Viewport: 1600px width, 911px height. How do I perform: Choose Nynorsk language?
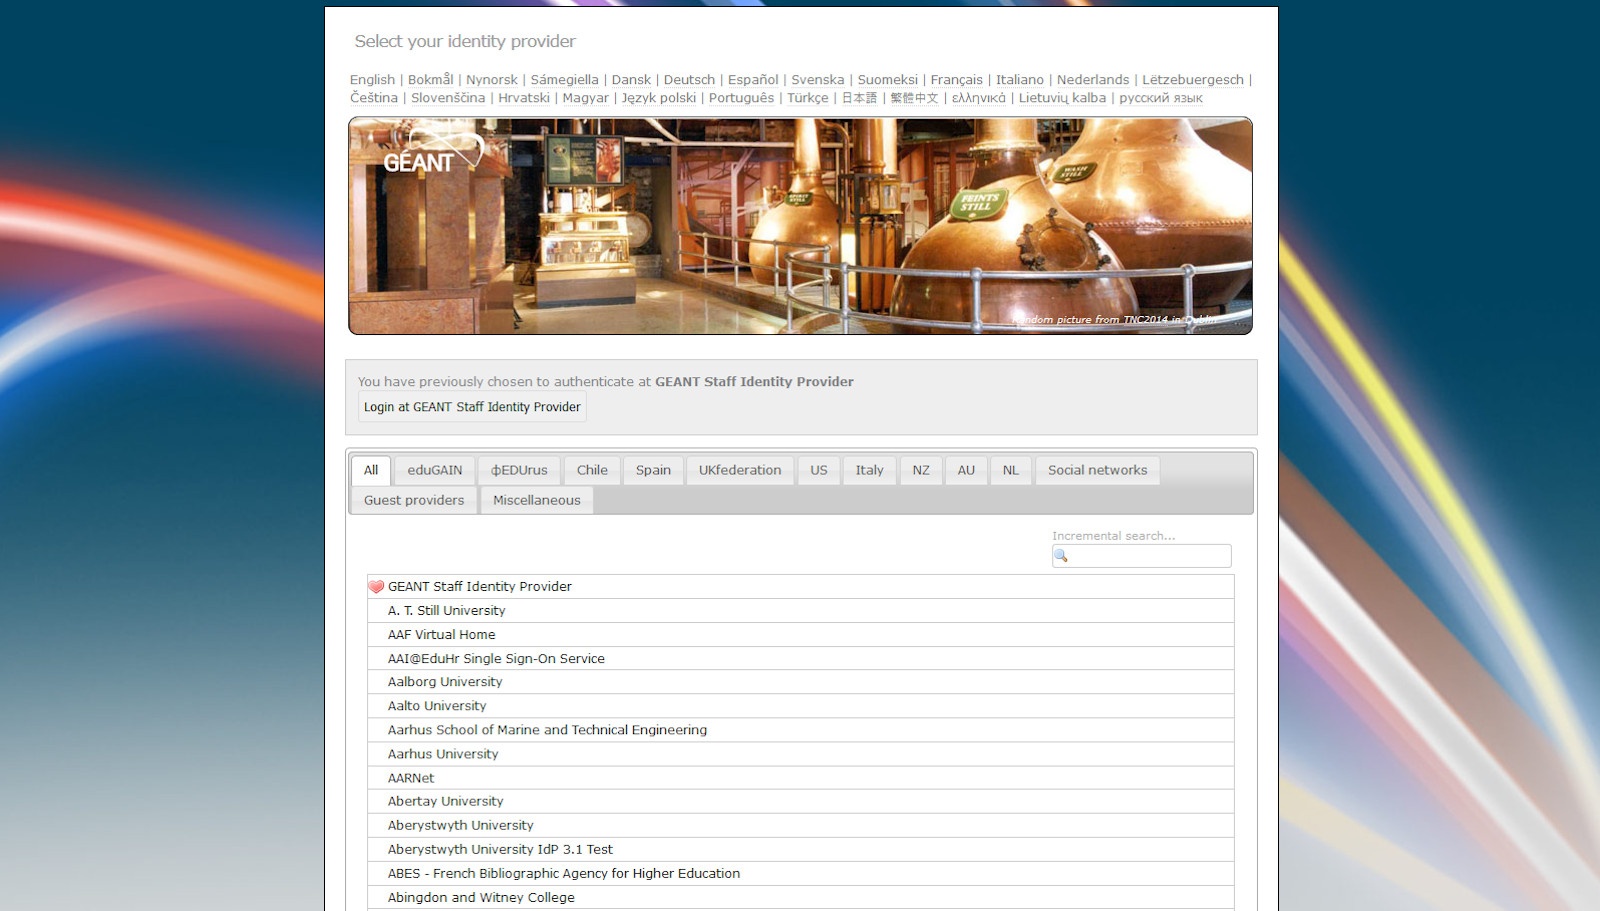[x=492, y=80]
